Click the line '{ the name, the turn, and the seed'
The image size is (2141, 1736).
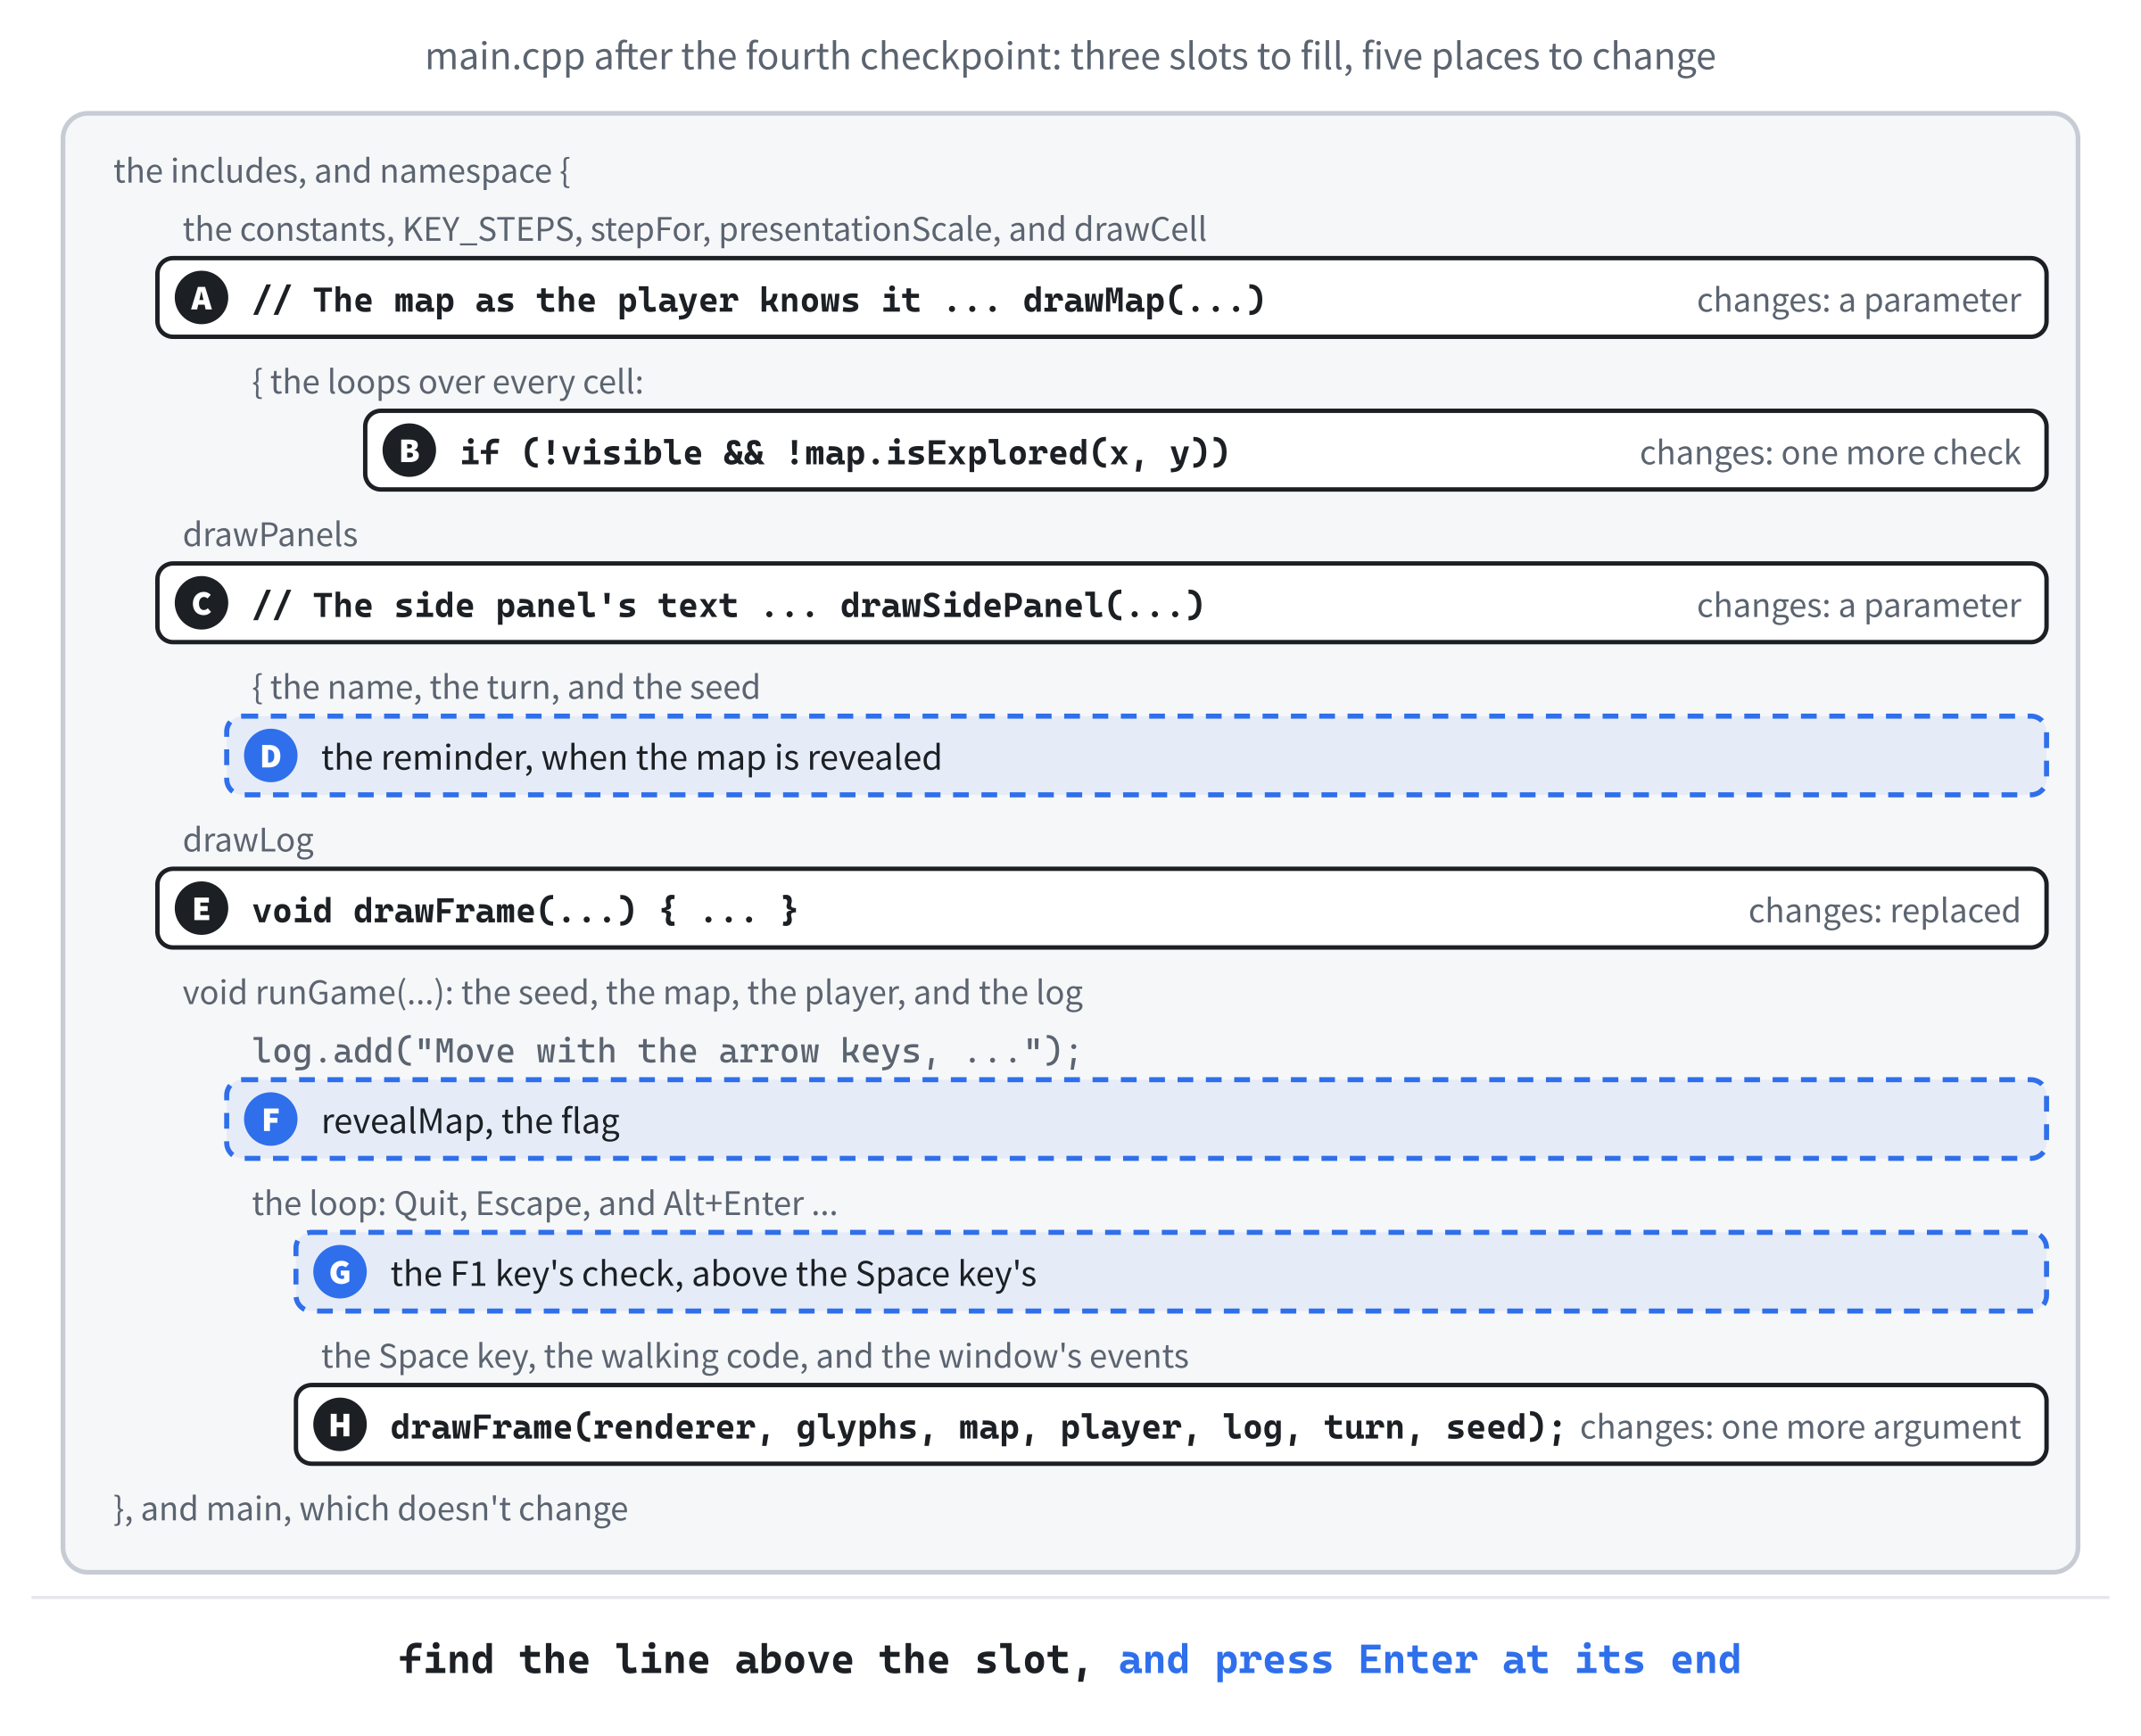click(505, 687)
